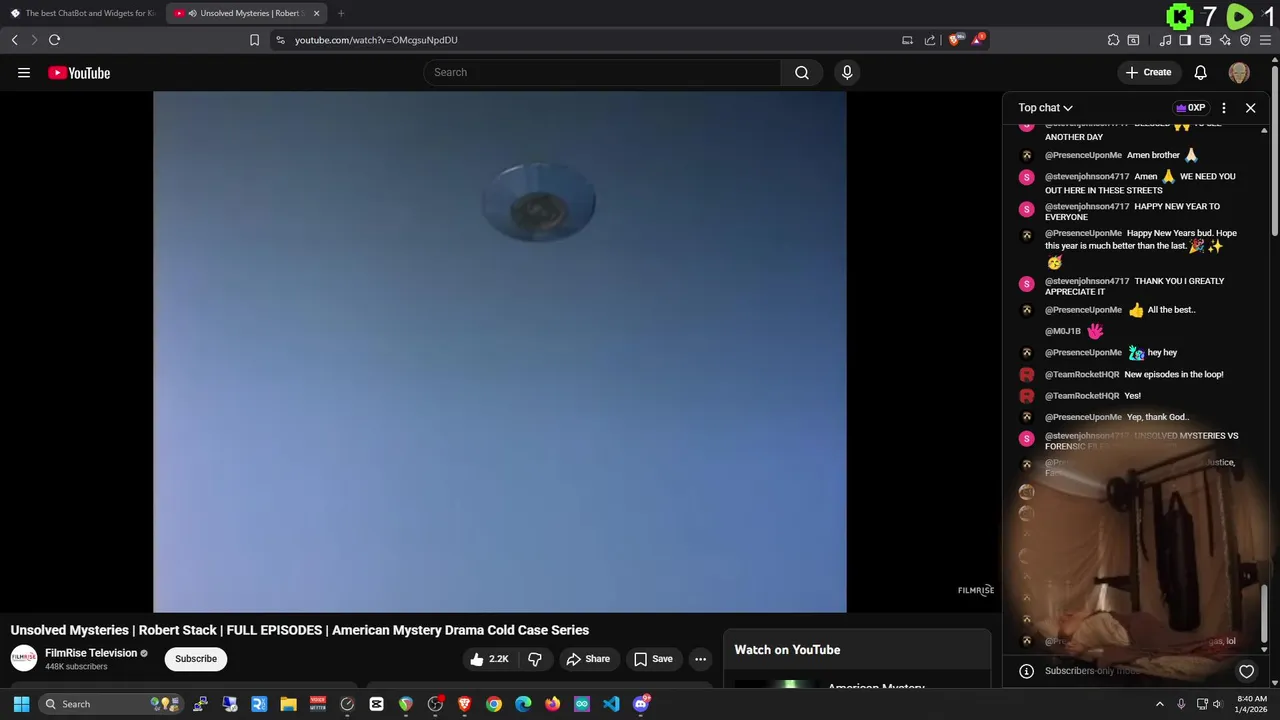Dislike the video with thumbs down
This screenshot has width=1280, height=720.
[x=535, y=659]
